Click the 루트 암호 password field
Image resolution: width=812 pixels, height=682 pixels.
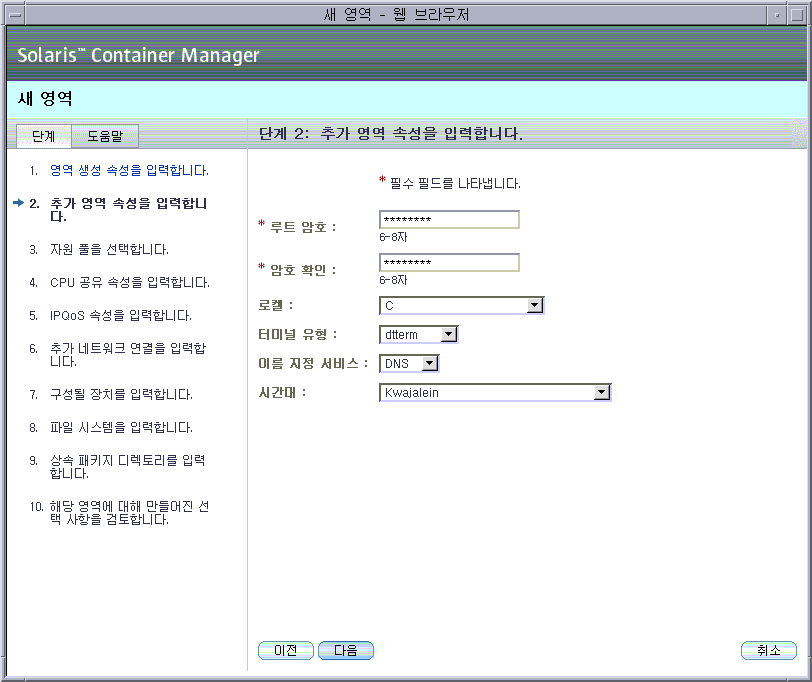pos(449,220)
